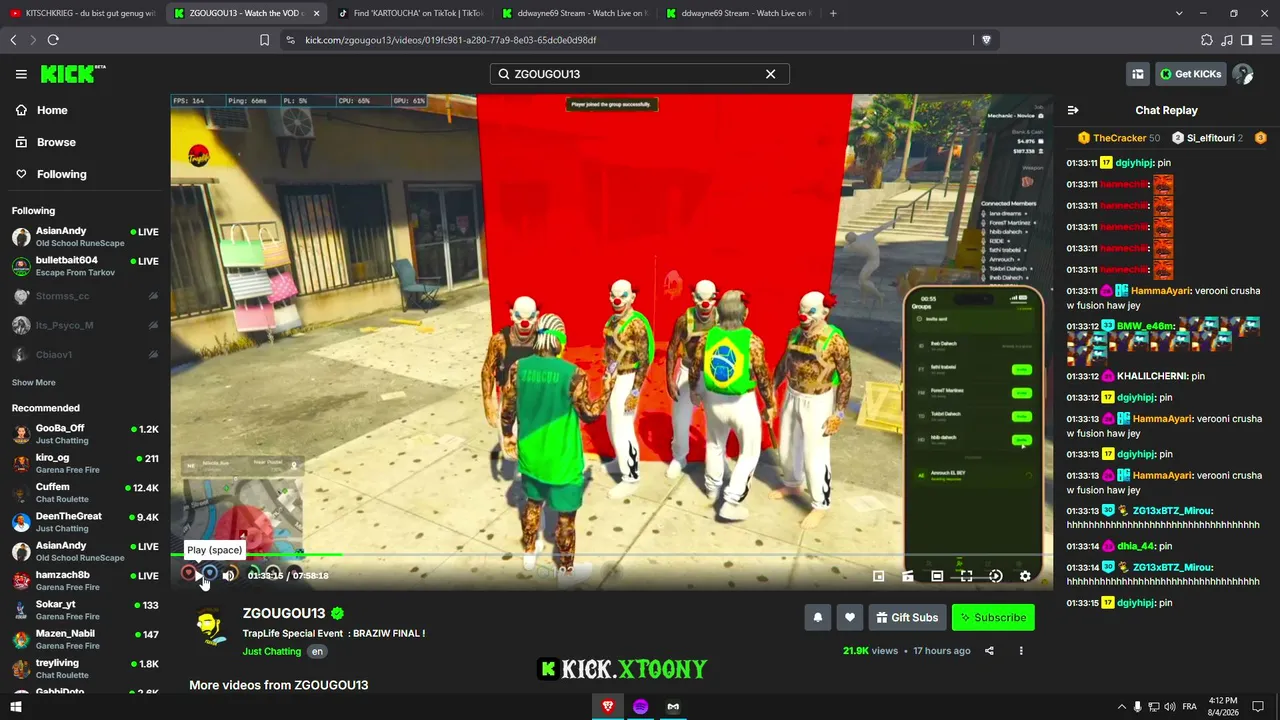Switch to the KITSCHKRIEG YouTube tab
The height and width of the screenshot is (720, 1280).
83,13
